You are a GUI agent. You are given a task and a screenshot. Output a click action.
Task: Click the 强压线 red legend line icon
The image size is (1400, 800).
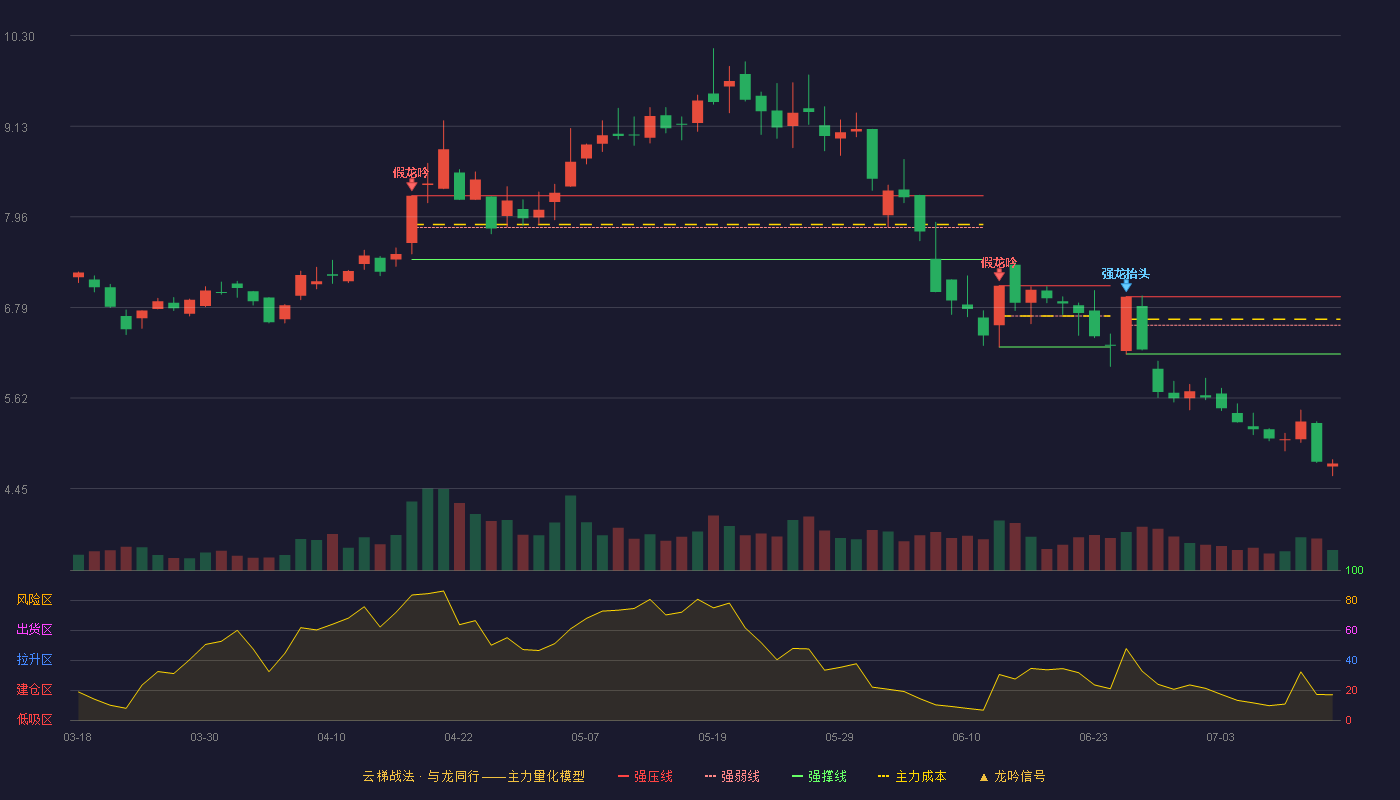(623, 776)
